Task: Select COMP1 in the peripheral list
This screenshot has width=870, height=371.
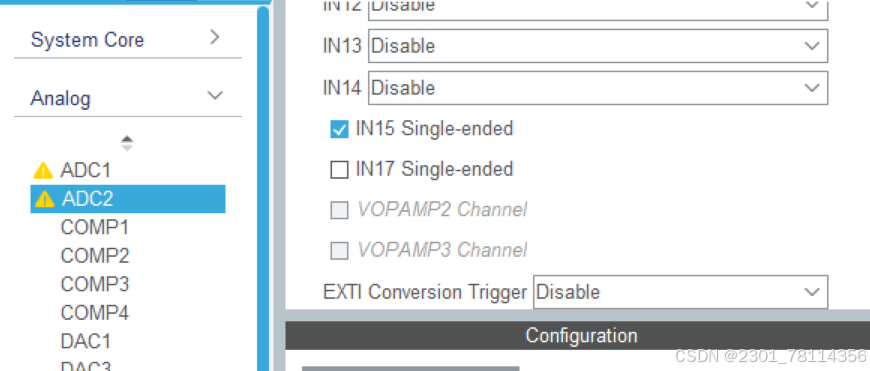Action: point(94,227)
